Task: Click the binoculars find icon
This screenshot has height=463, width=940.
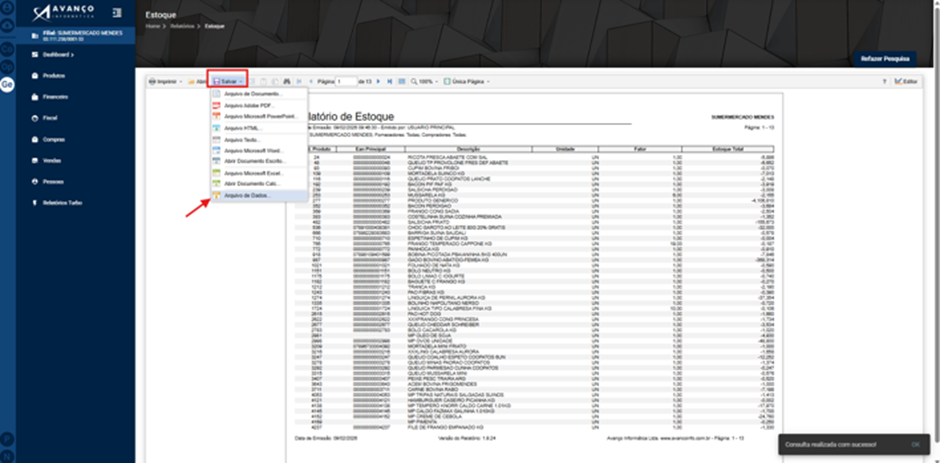Action: (287, 81)
